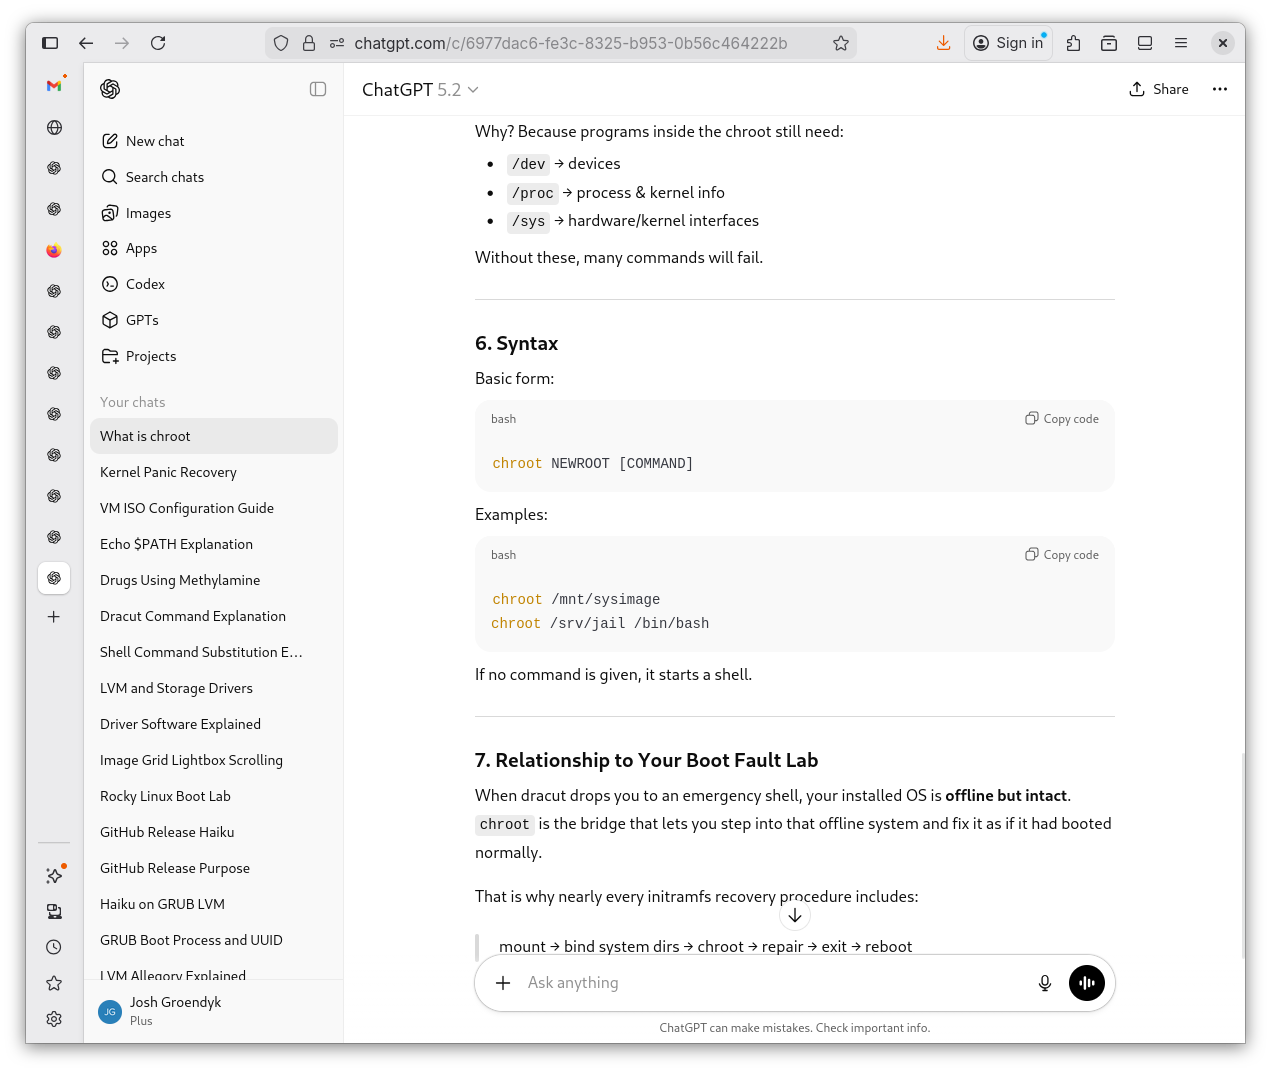
Task: Bookmark this page with the star icon
Action: click(x=840, y=43)
